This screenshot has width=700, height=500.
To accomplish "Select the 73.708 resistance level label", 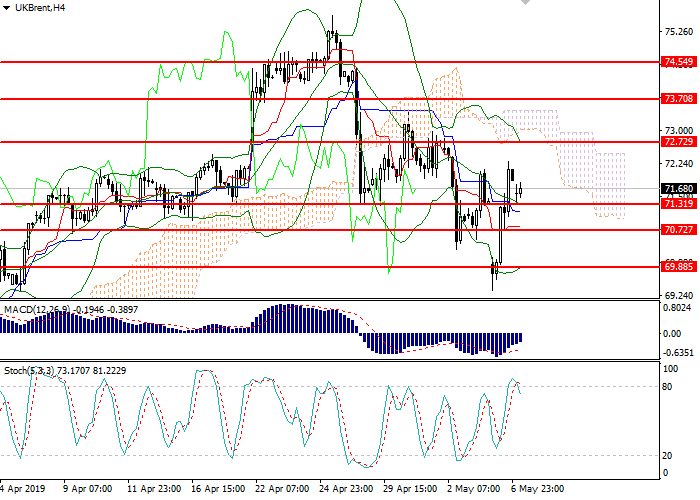I will pos(678,99).
